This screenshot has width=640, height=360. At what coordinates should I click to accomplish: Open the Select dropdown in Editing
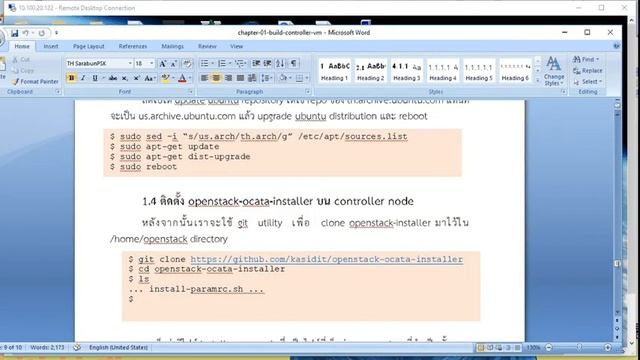[x=588, y=82]
